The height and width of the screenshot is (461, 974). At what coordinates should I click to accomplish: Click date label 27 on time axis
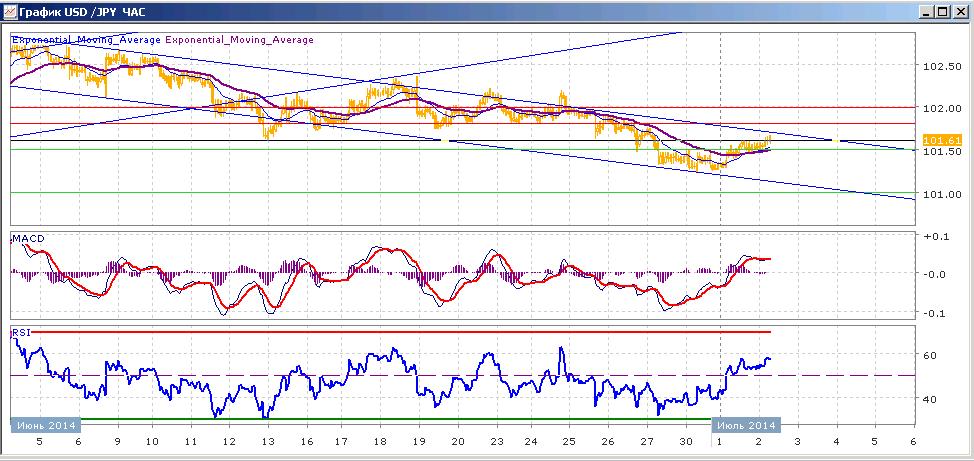[x=648, y=442]
